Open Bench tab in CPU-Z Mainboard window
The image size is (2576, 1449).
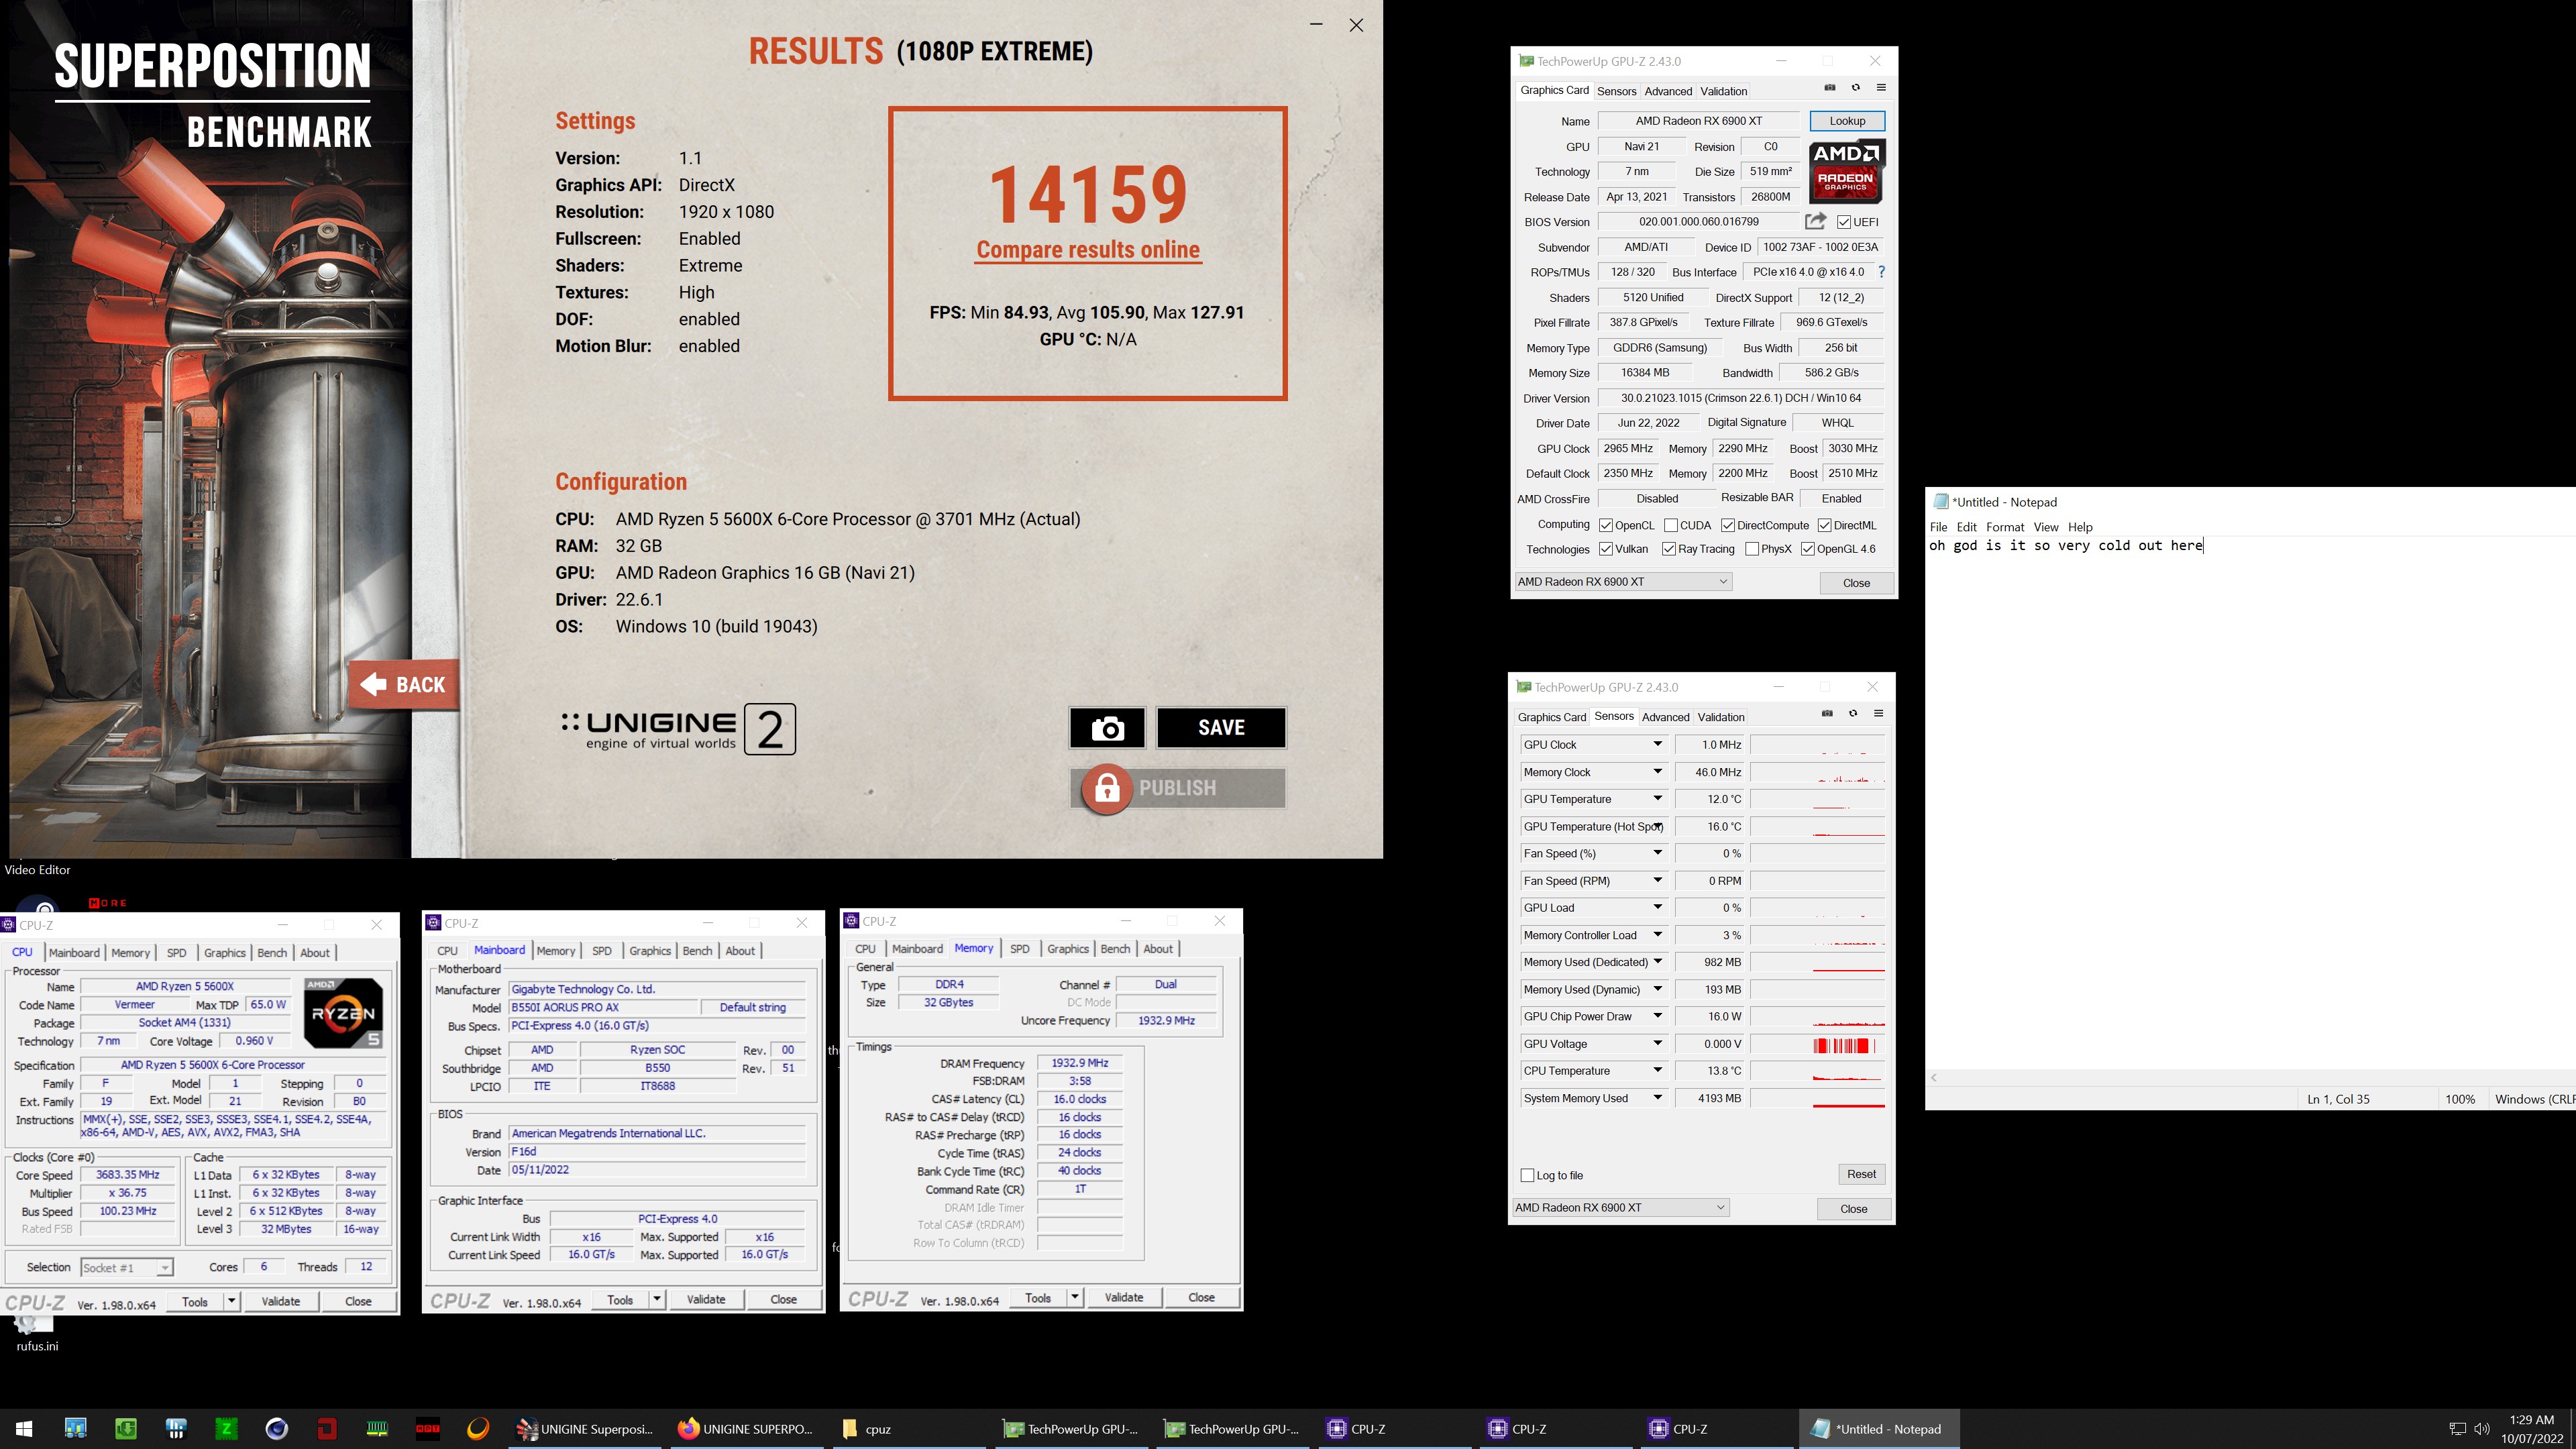697,951
